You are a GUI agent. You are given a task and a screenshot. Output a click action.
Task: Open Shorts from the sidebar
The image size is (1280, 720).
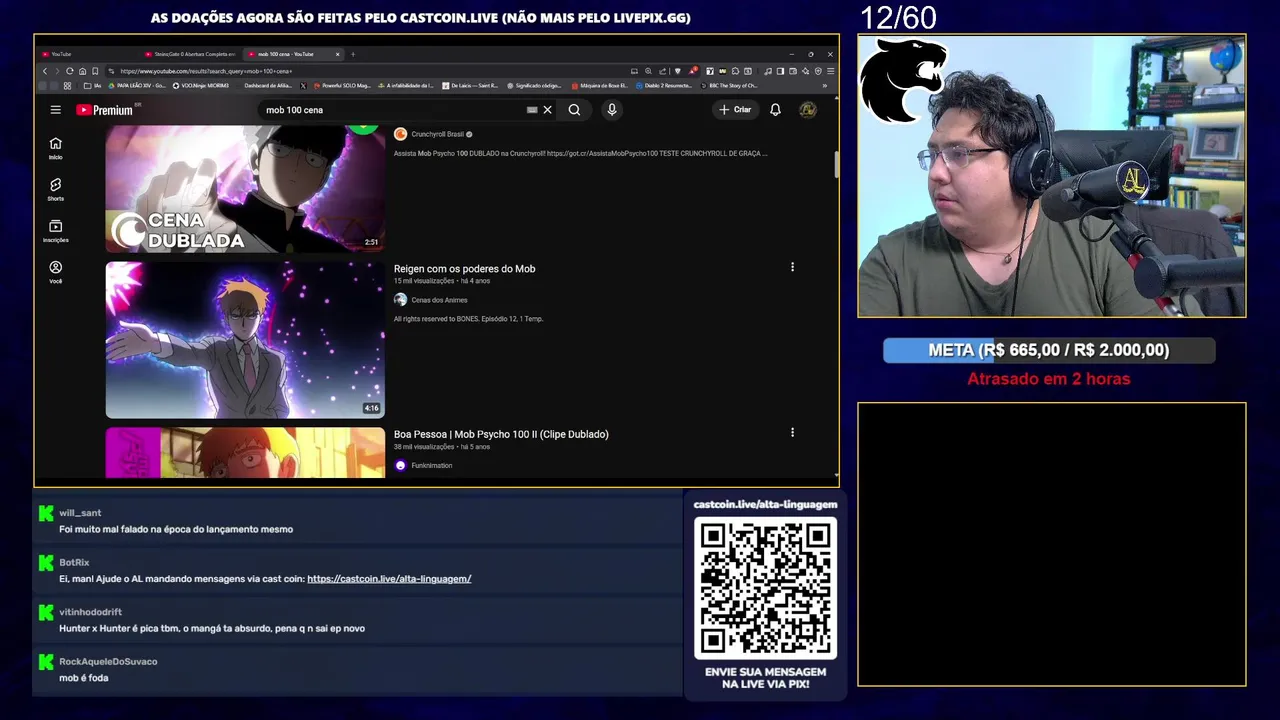point(56,189)
